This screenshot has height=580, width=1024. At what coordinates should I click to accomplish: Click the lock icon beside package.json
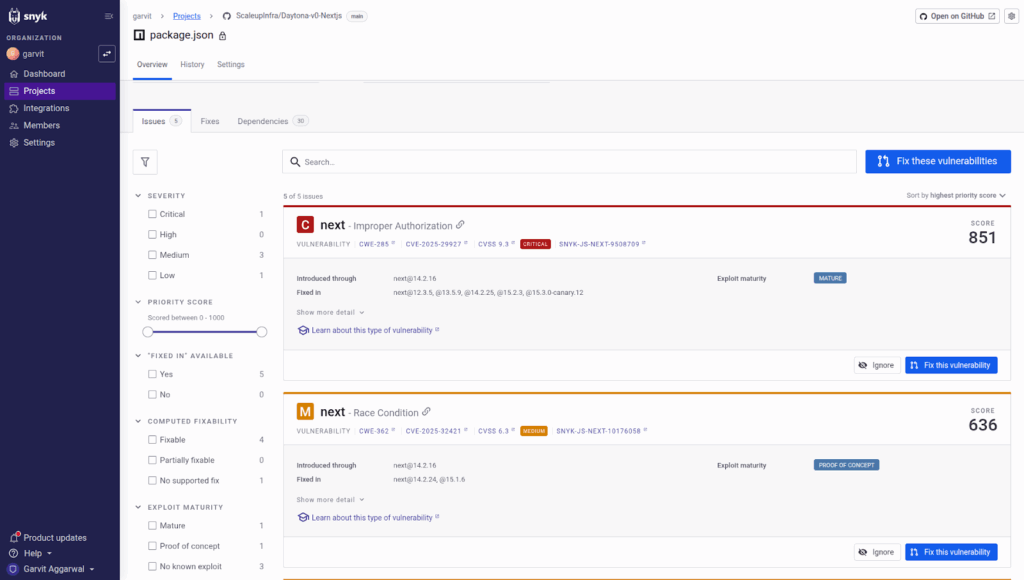222,36
